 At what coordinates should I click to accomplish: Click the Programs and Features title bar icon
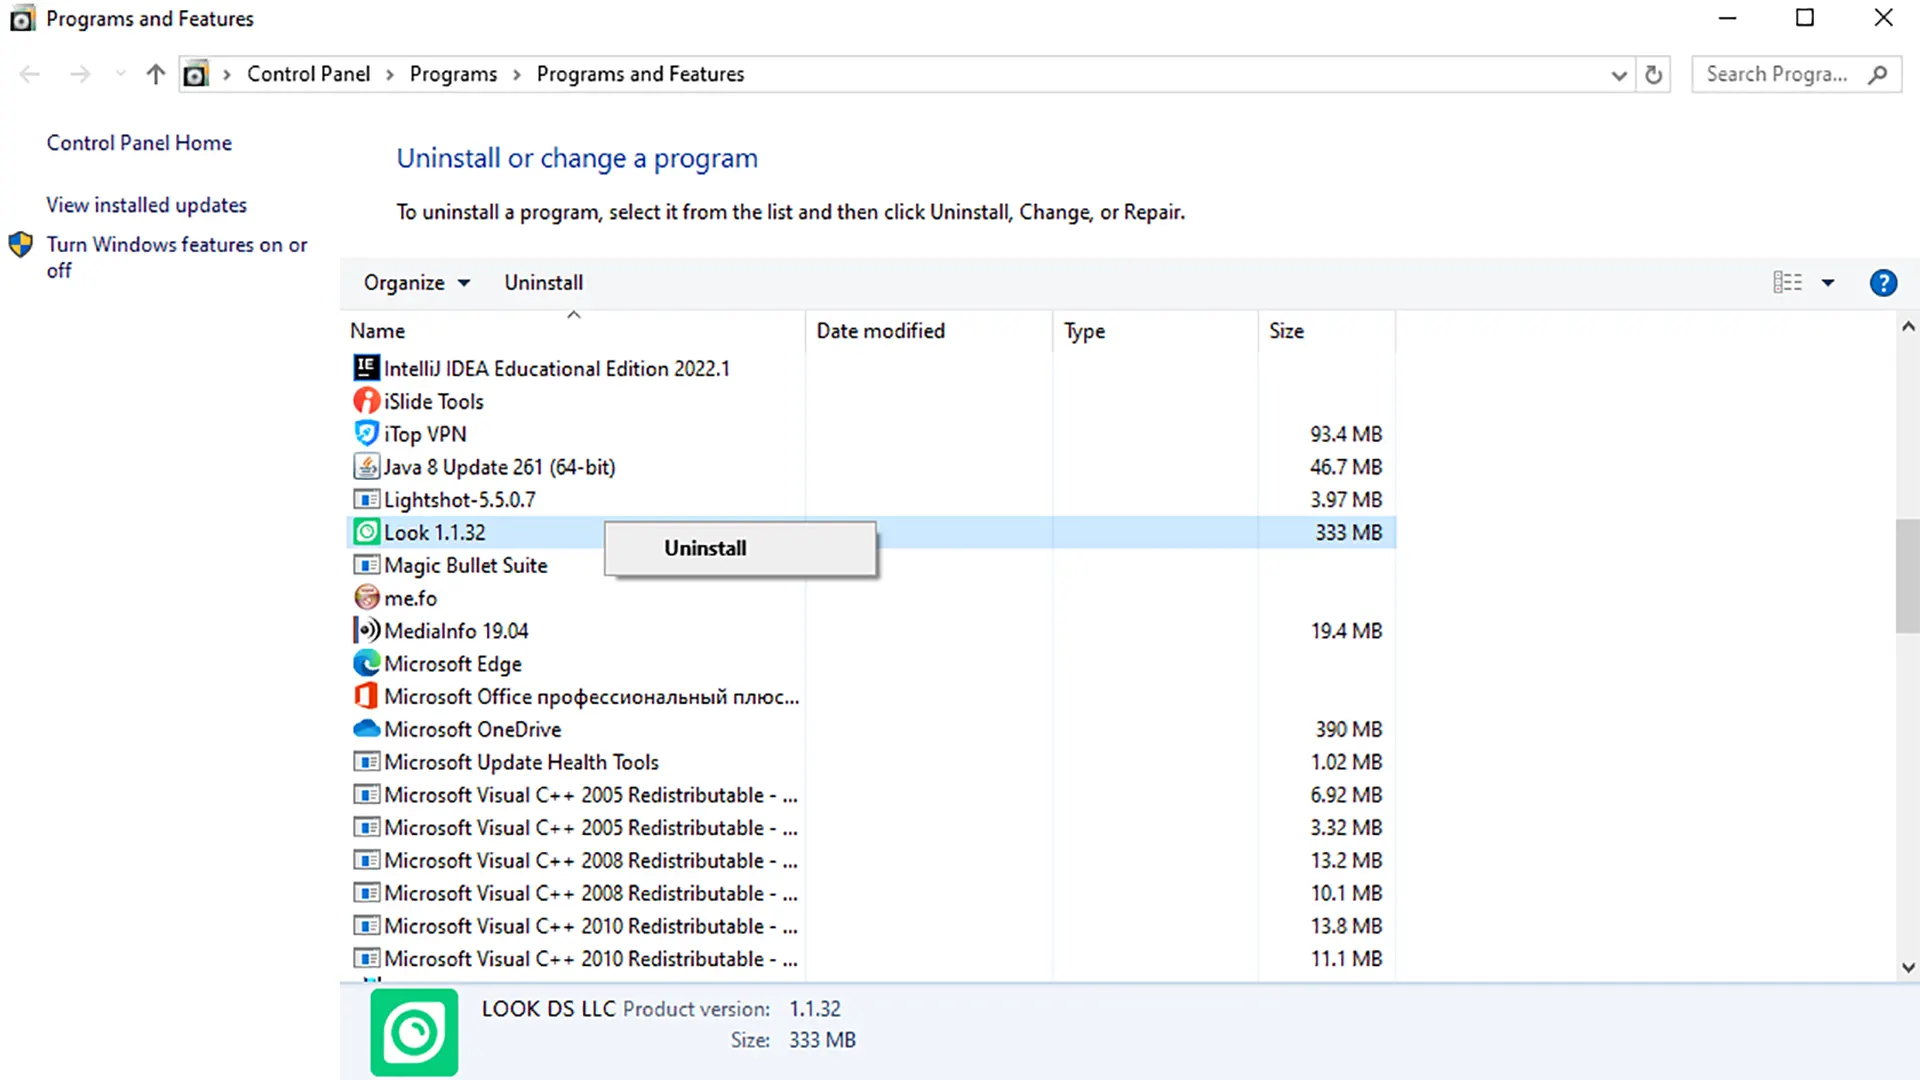(x=22, y=18)
